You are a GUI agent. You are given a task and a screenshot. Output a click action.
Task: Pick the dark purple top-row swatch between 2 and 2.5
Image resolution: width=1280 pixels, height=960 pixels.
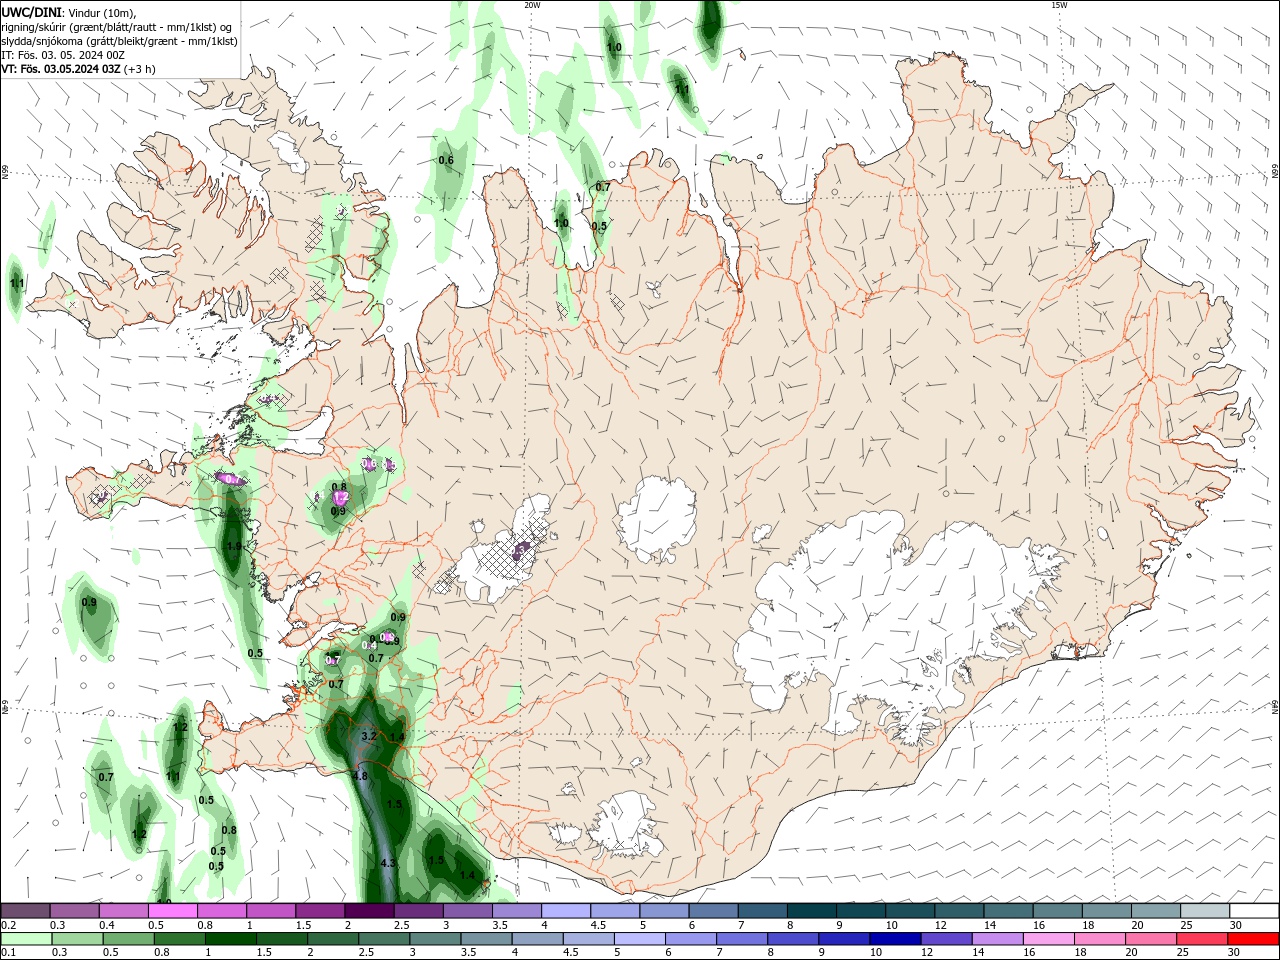coord(368,911)
